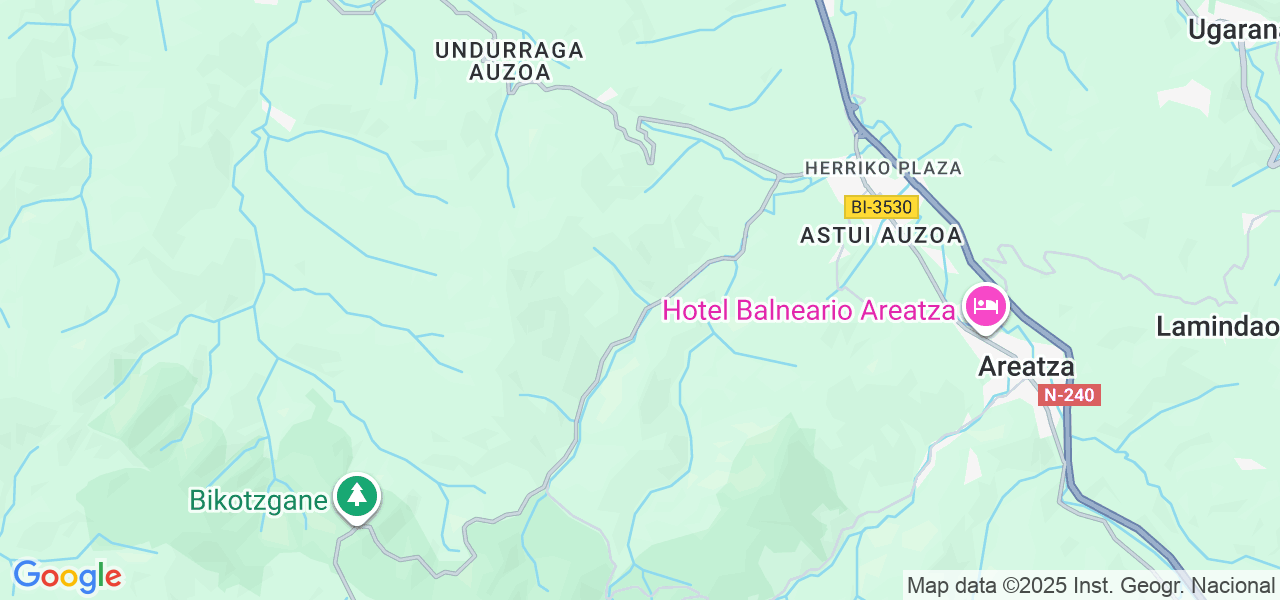1280x600 pixels.
Task: Click the Undurraga Auzoa neighborhood label
Action: pos(509,61)
